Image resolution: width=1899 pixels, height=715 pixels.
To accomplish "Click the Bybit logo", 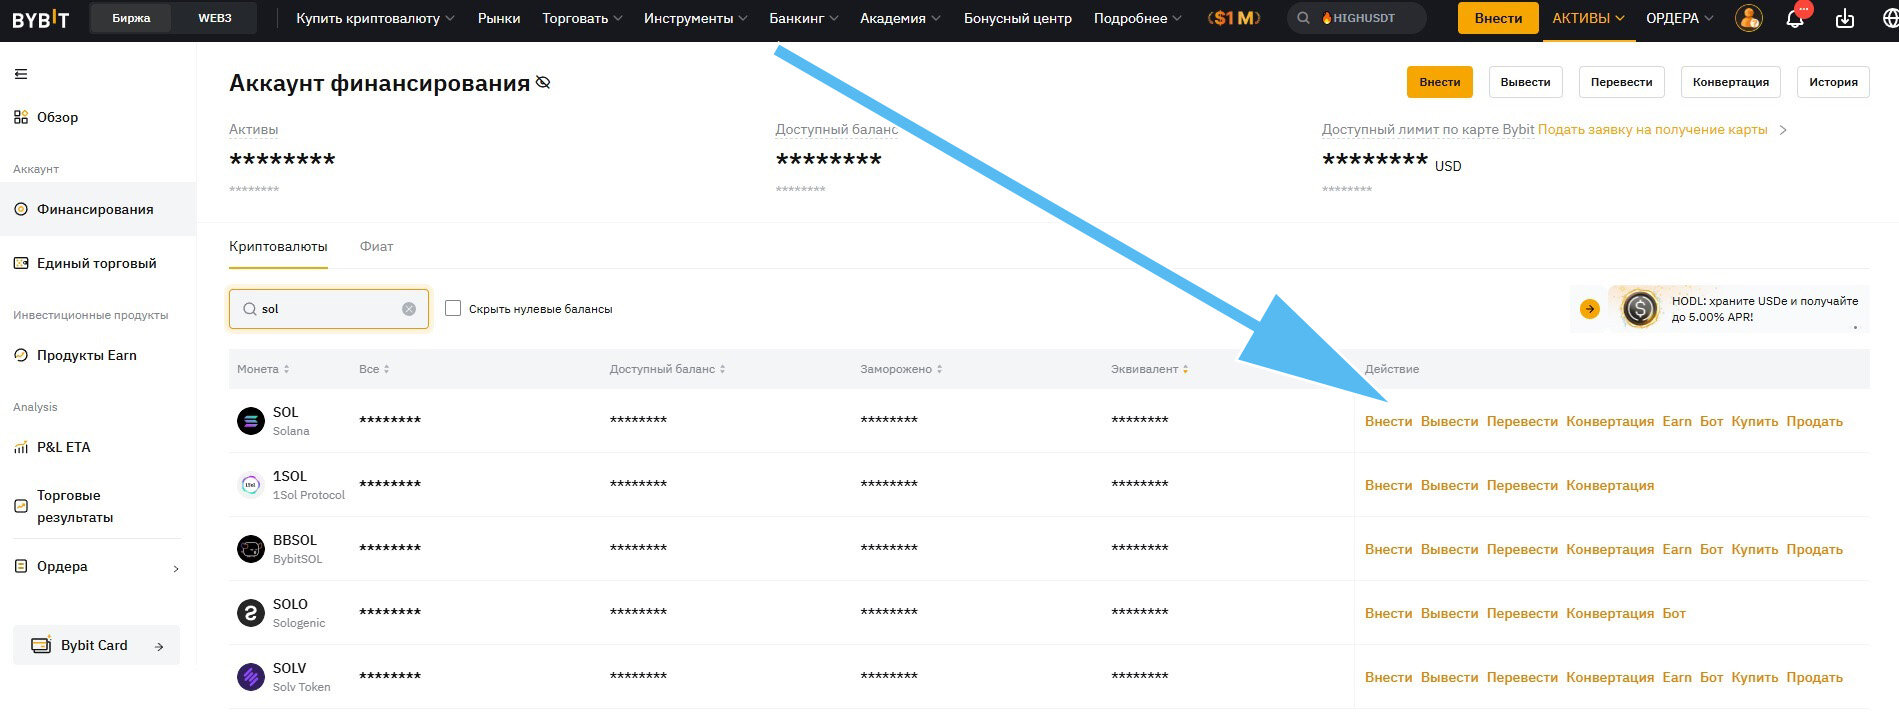I will pos(40,18).
